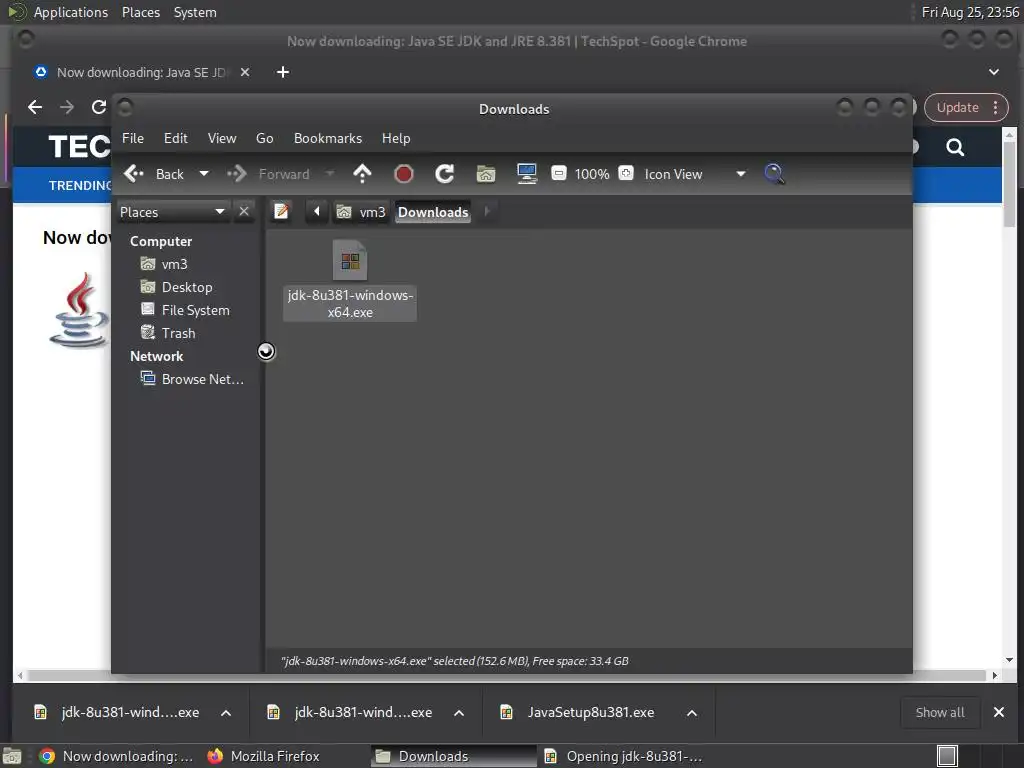Go back in the Chrome browser

coord(35,107)
